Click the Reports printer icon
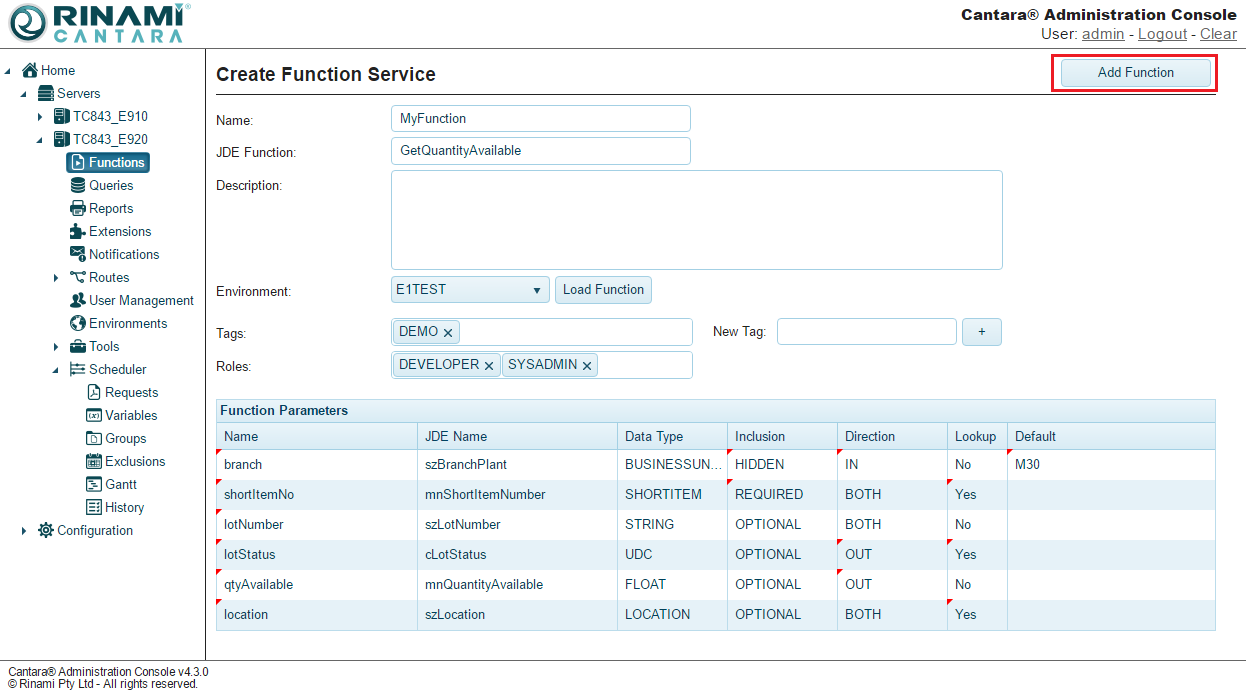Screen dimensions: 1246x697 [78, 208]
